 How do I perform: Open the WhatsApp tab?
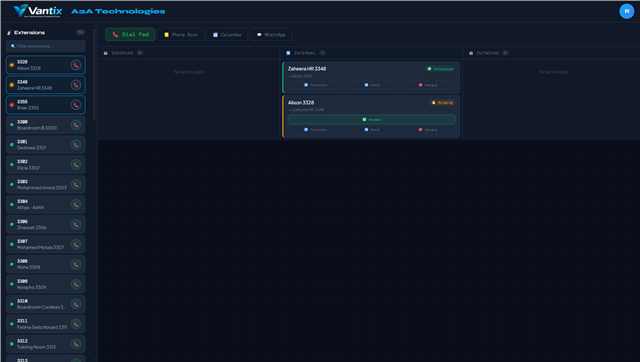[x=271, y=35]
